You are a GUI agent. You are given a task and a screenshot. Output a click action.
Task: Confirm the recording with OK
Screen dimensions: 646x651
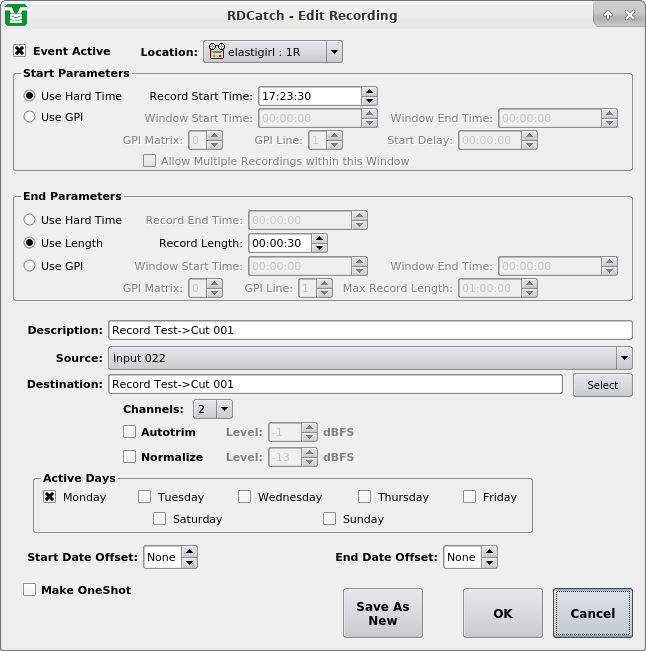click(502, 613)
